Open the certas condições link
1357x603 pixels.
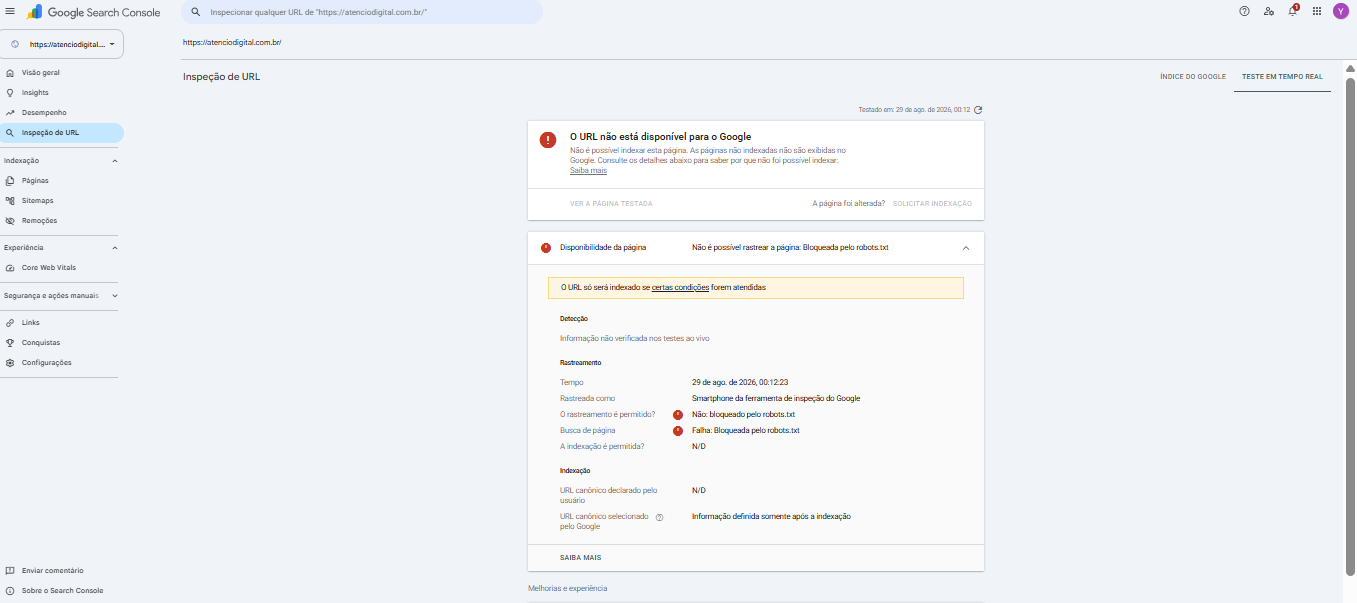click(680, 287)
